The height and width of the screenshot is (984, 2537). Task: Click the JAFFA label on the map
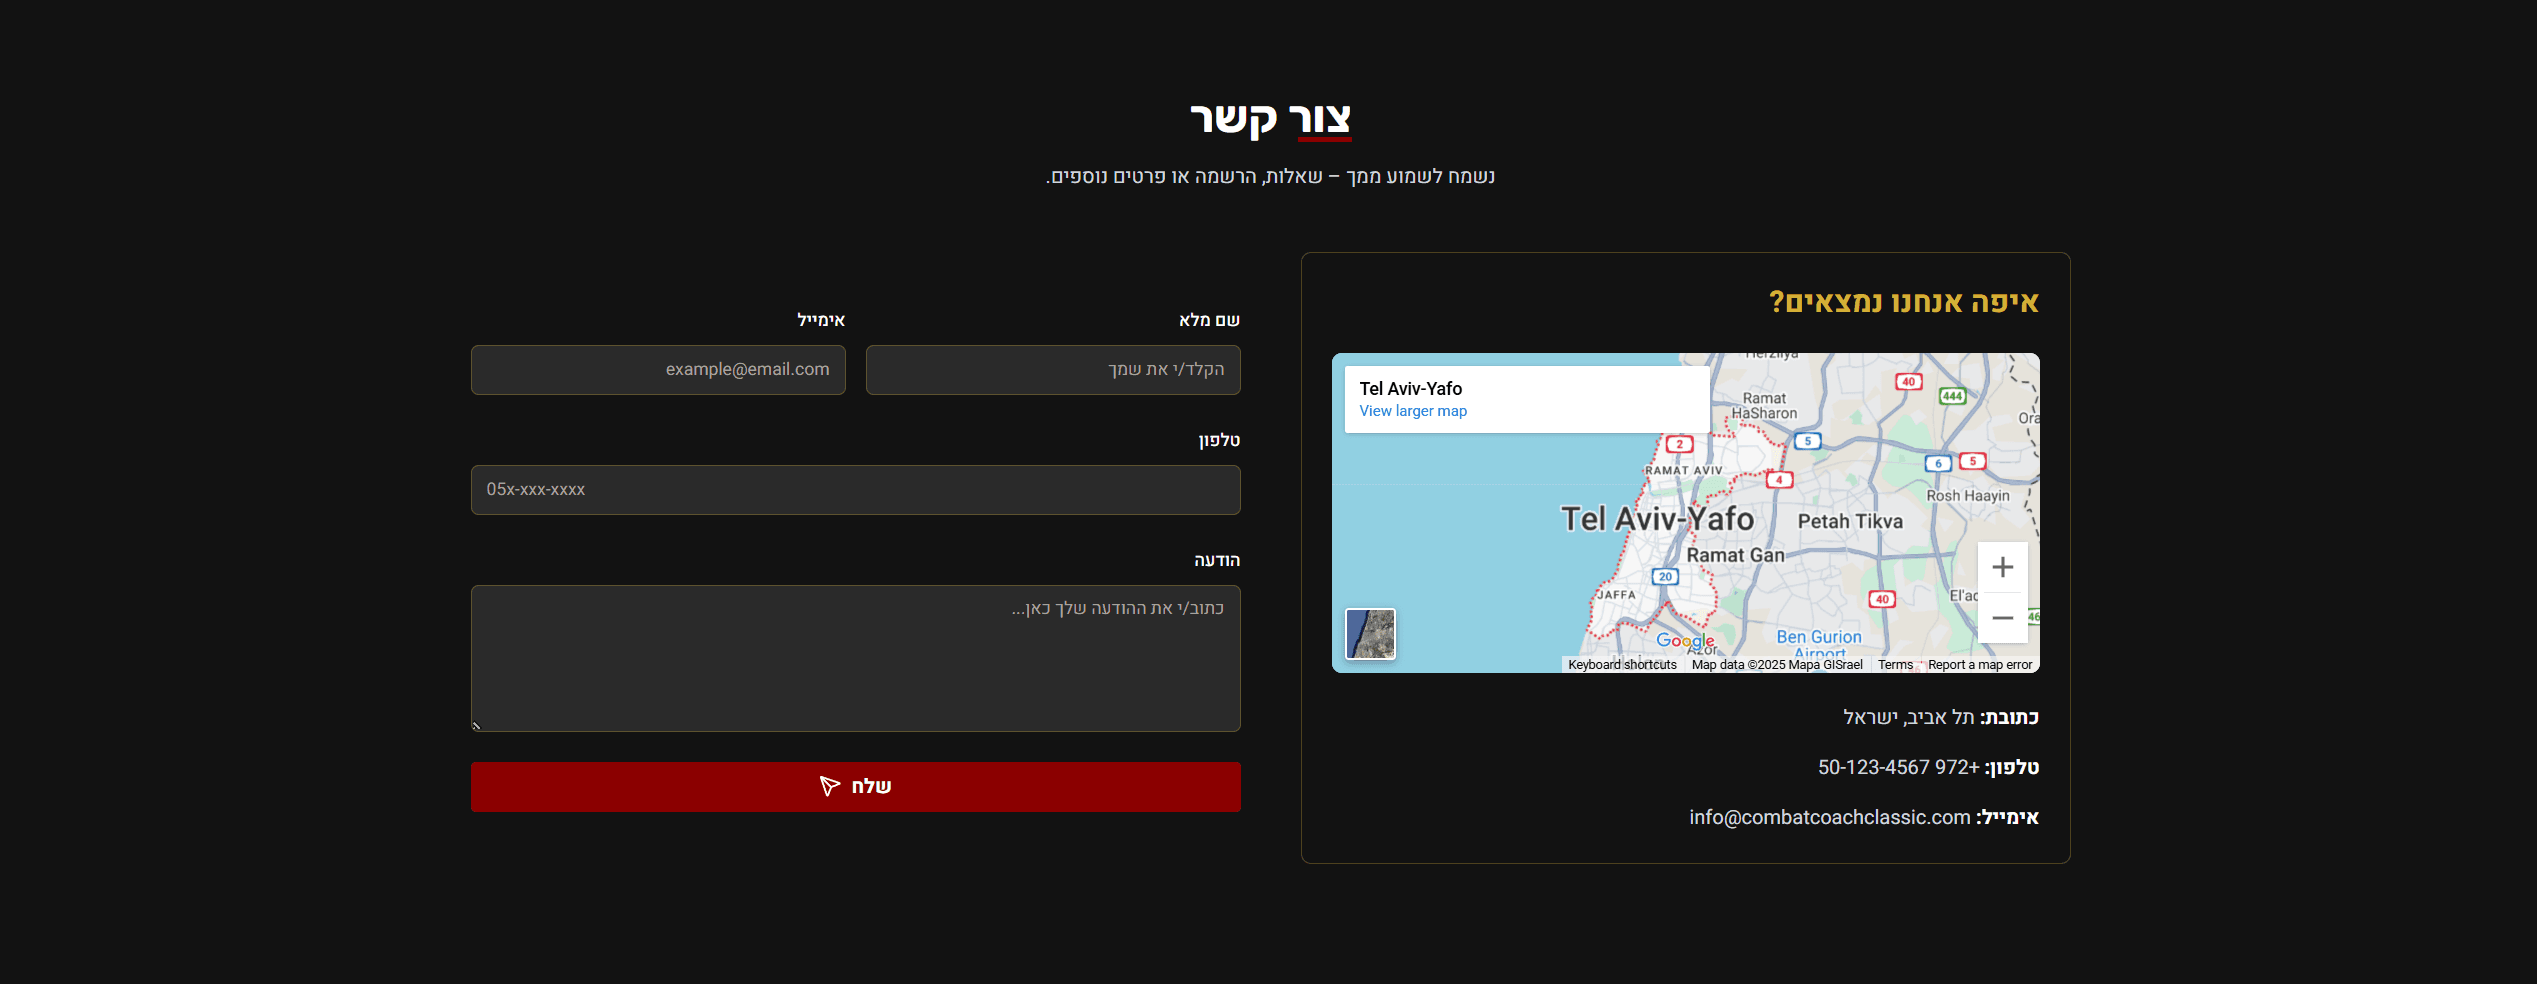(x=1615, y=594)
